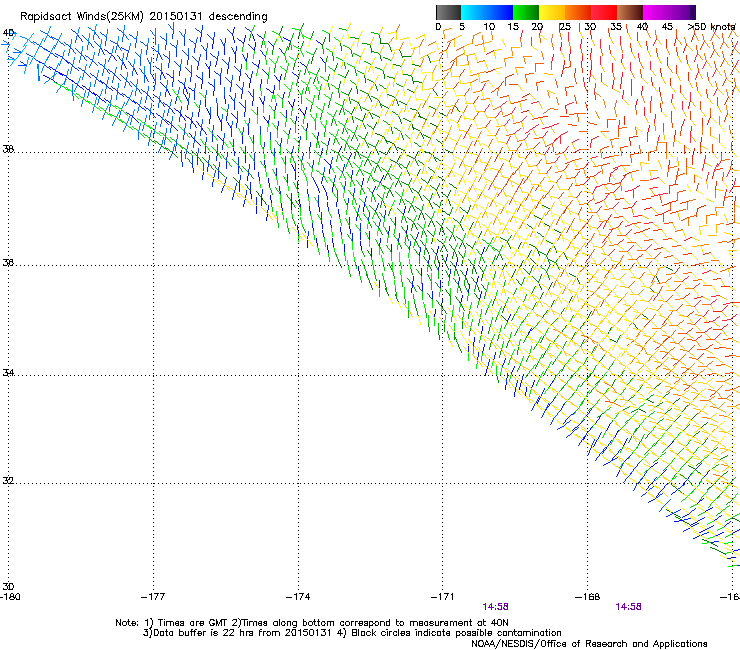Image resolution: width=740 pixels, height=650 pixels.
Task: Click the NOAA/NESDIS Office of Research credit line
Action: pyautogui.click(x=589, y=643)
